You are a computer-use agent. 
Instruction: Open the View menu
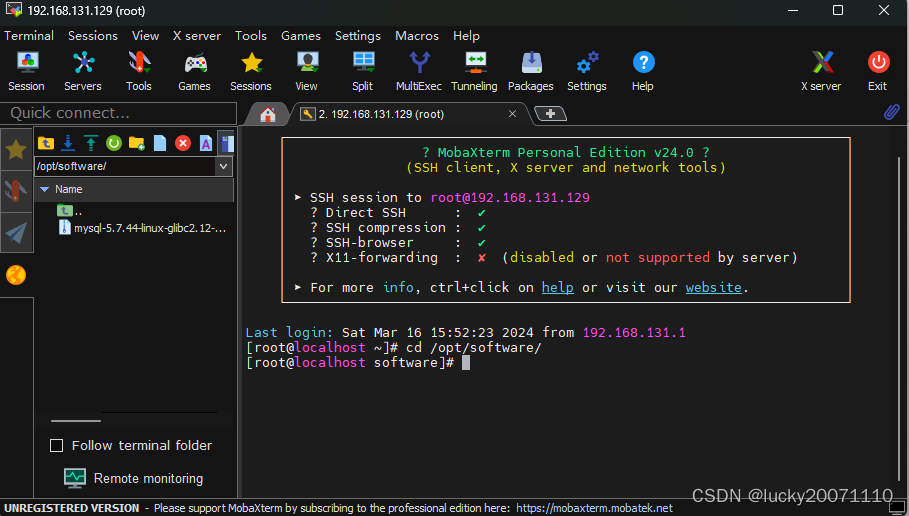pyautogui.click(x=146, y=35)
